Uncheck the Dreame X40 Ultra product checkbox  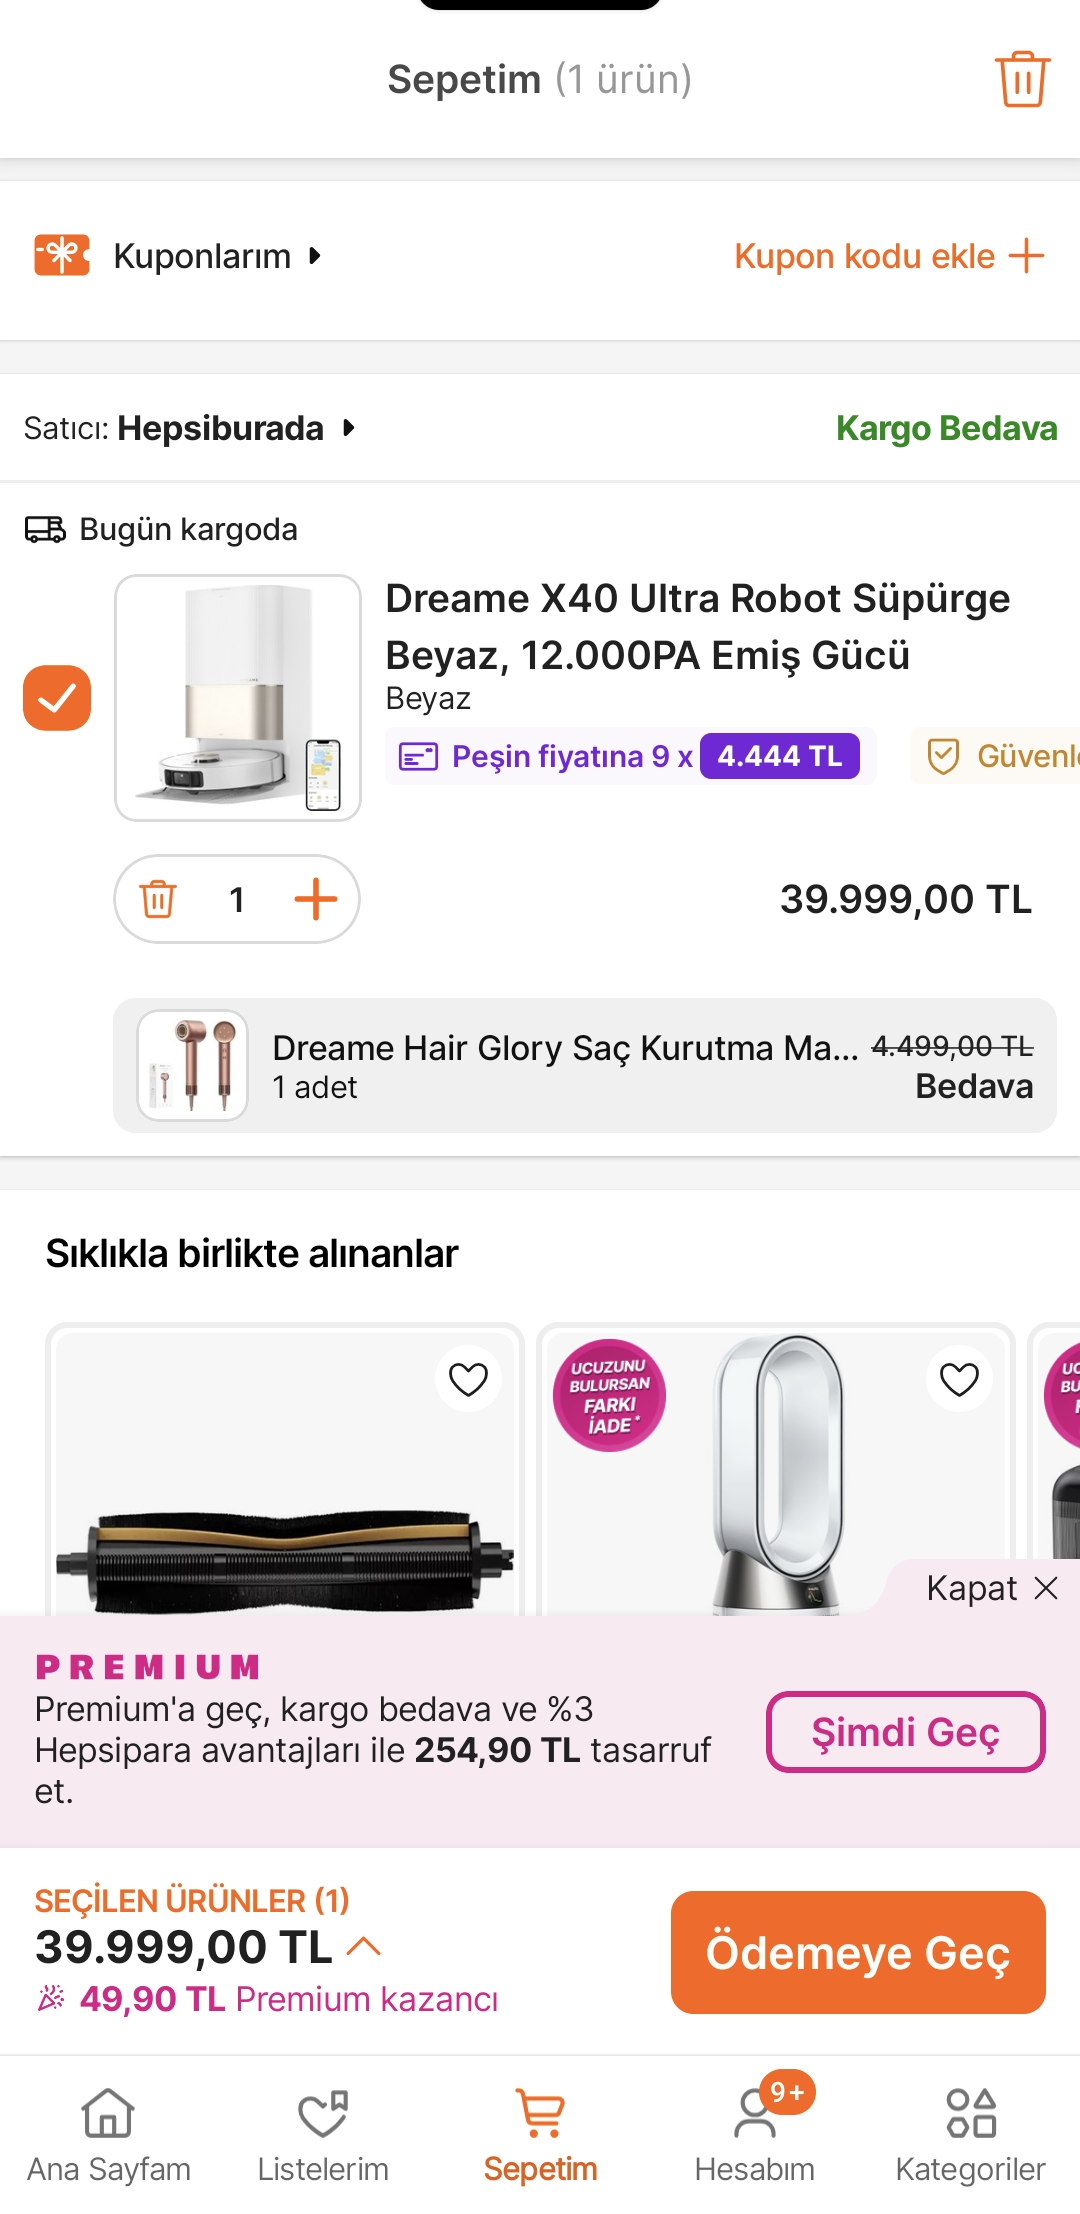click(57, 698)
